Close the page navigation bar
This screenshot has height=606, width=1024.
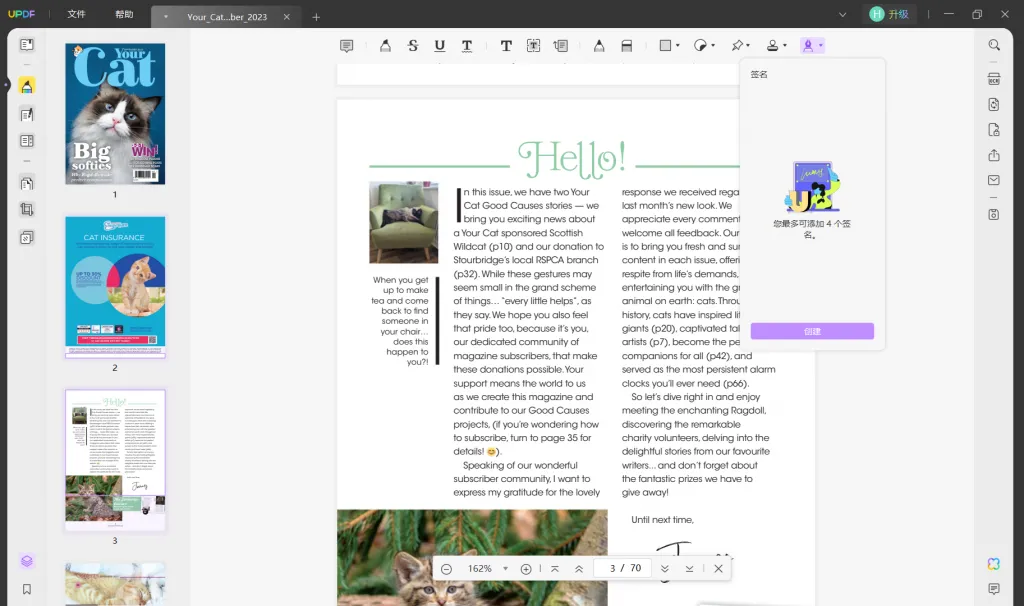click(x=718, y=569)
